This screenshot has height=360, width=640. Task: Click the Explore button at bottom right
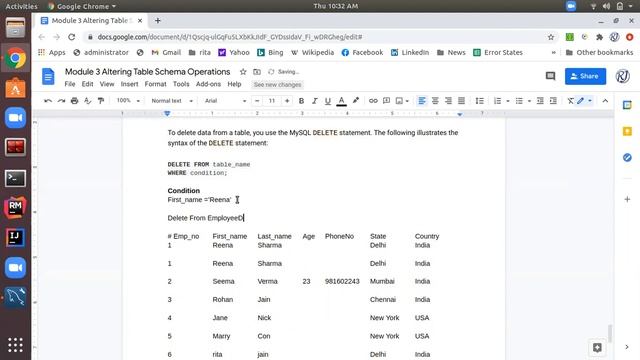pos(597,347)
